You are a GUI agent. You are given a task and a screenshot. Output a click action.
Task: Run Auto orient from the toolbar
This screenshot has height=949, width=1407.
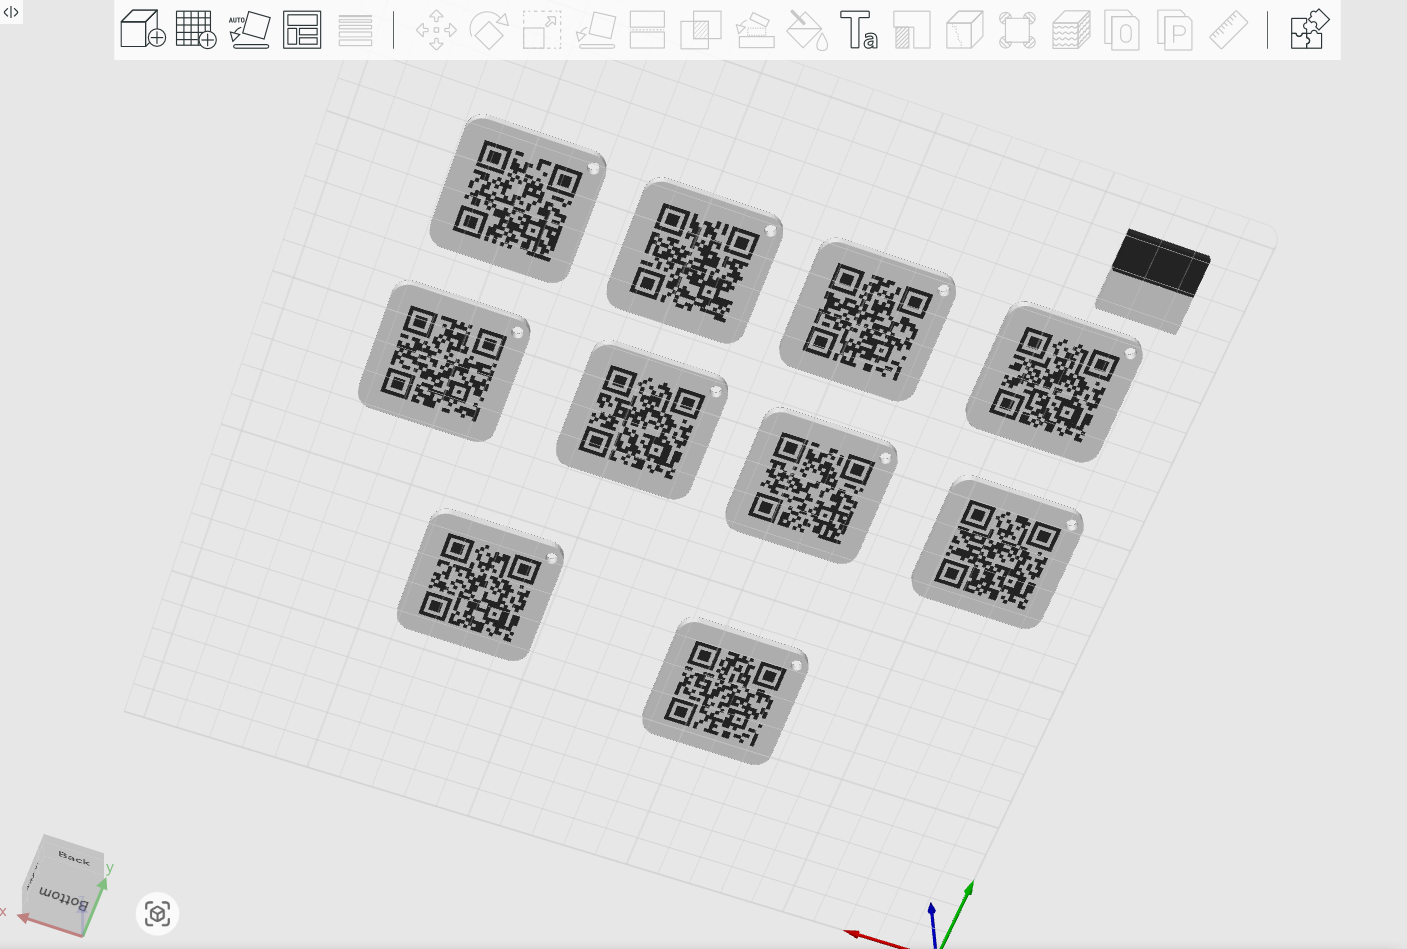[x=249, y=30]
